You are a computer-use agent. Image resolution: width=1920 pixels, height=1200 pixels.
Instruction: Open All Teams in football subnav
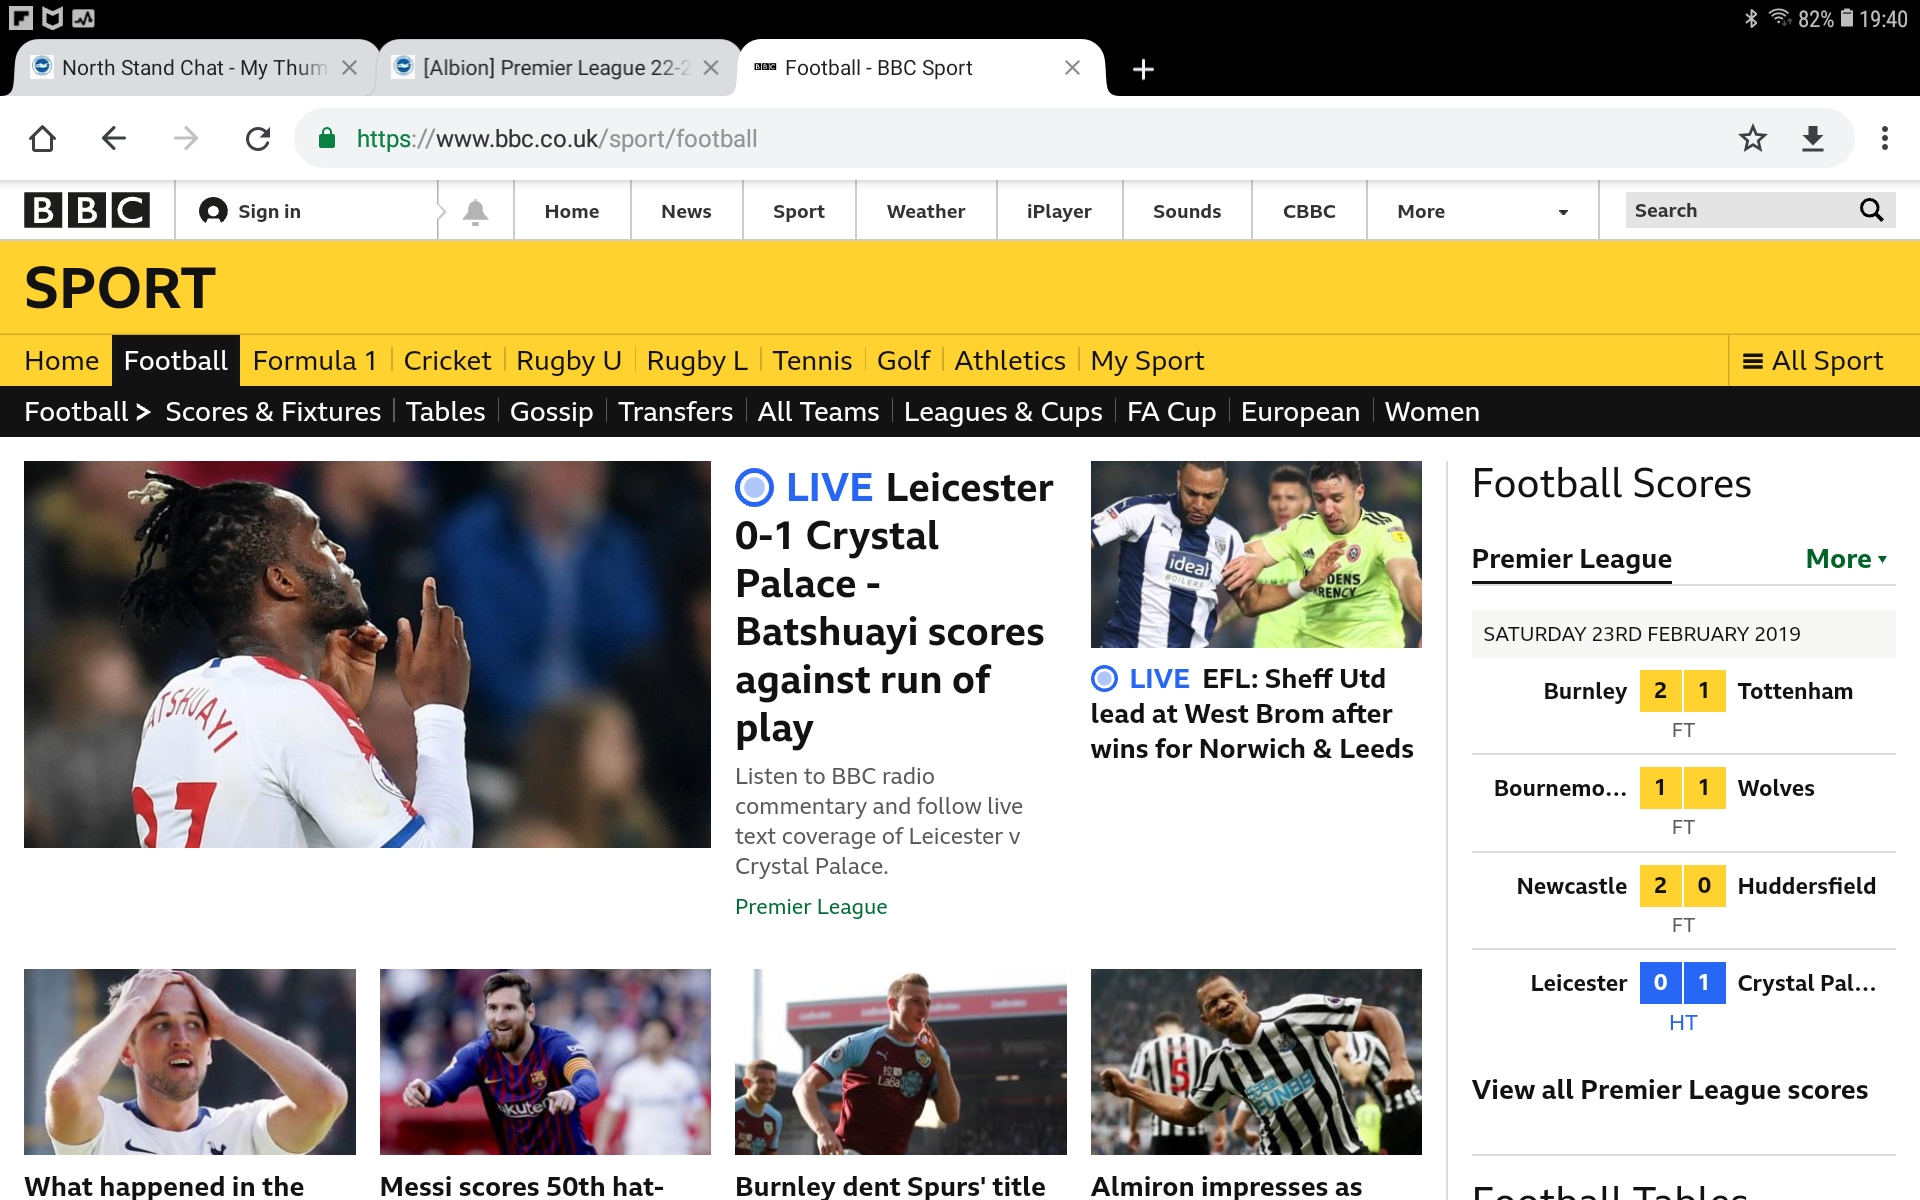pos(818,411)
